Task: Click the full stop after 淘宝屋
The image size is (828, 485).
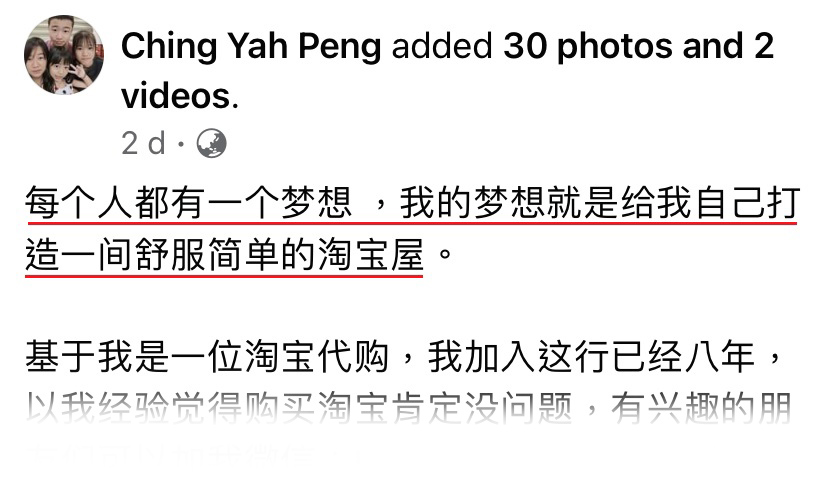Action: [x=445, y=254]
